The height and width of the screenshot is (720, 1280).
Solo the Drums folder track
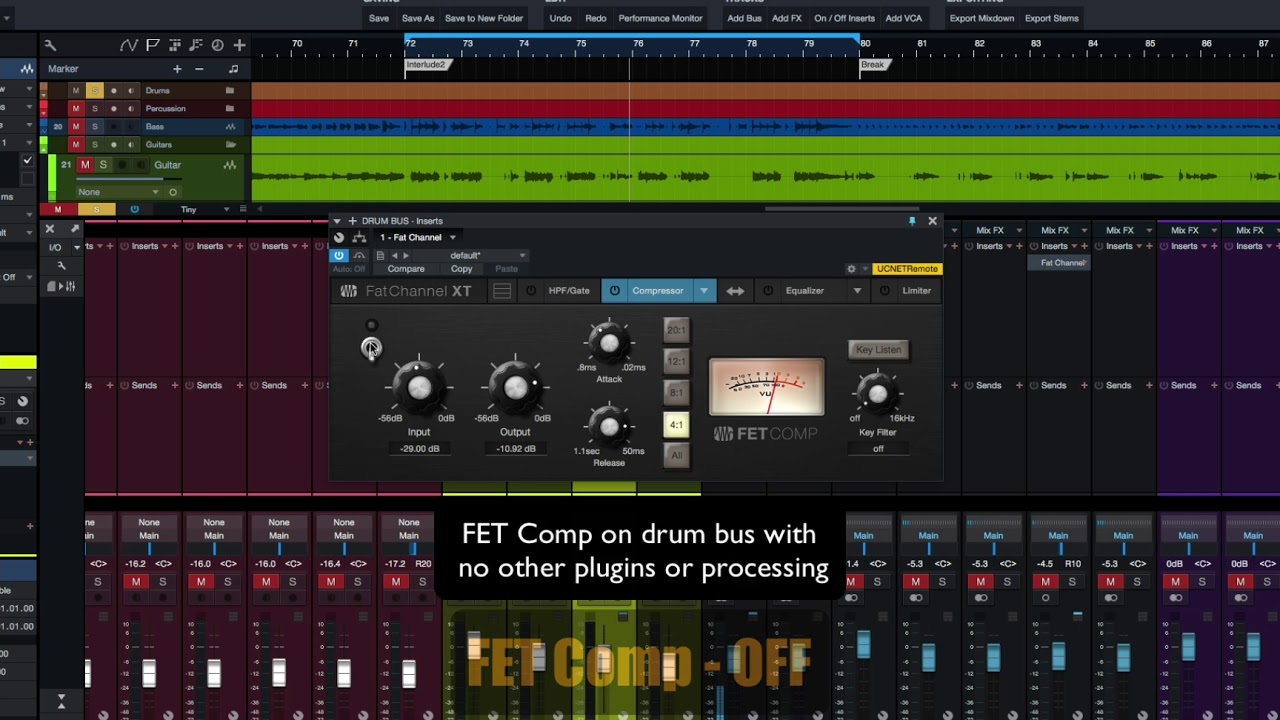tap(95, 91)
